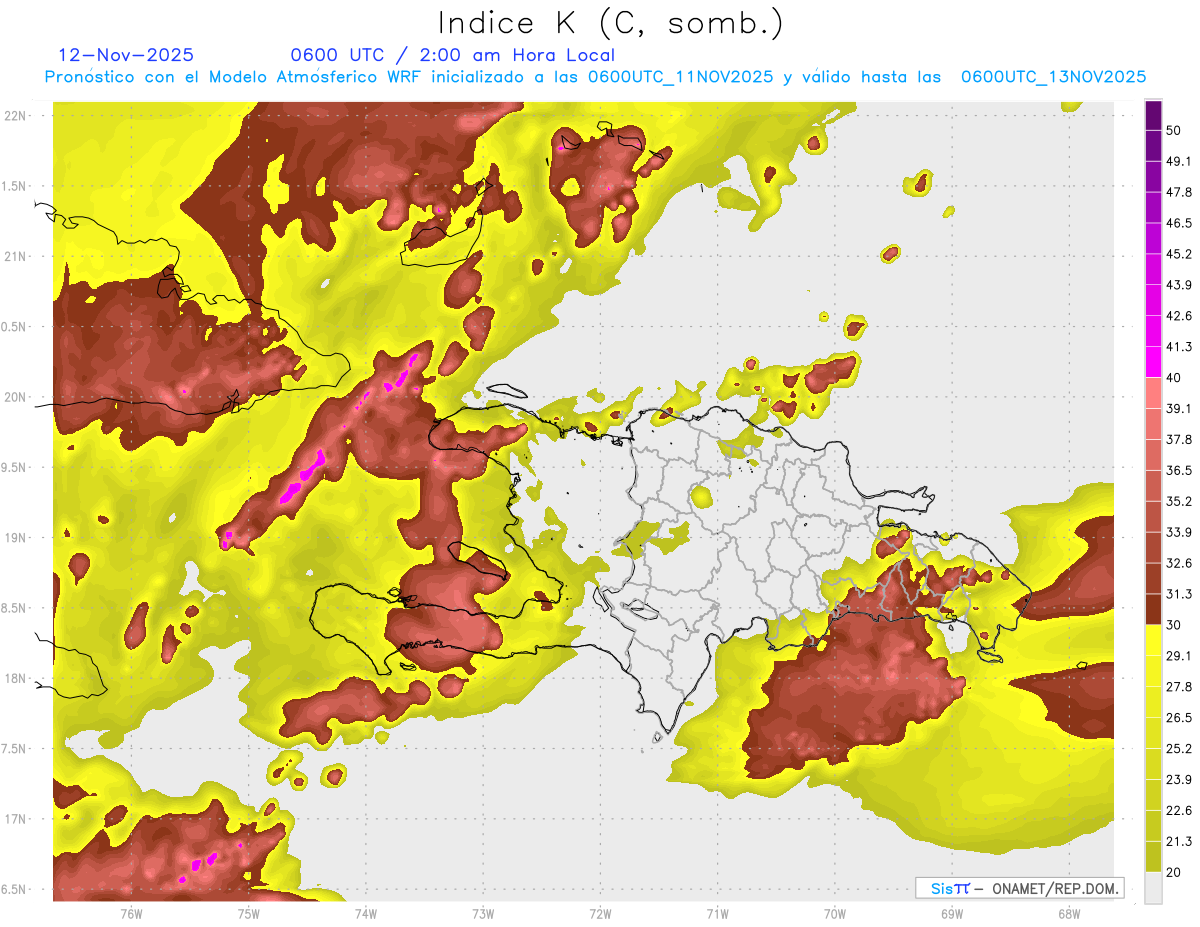Click the 75W longitude label

[248, 914]
